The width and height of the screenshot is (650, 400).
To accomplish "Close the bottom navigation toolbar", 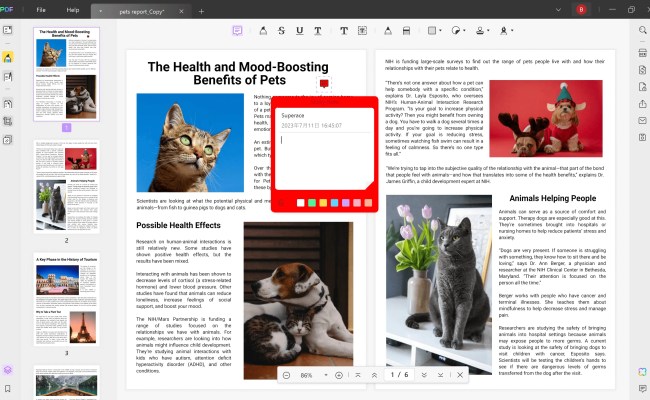I will [460, 375].
